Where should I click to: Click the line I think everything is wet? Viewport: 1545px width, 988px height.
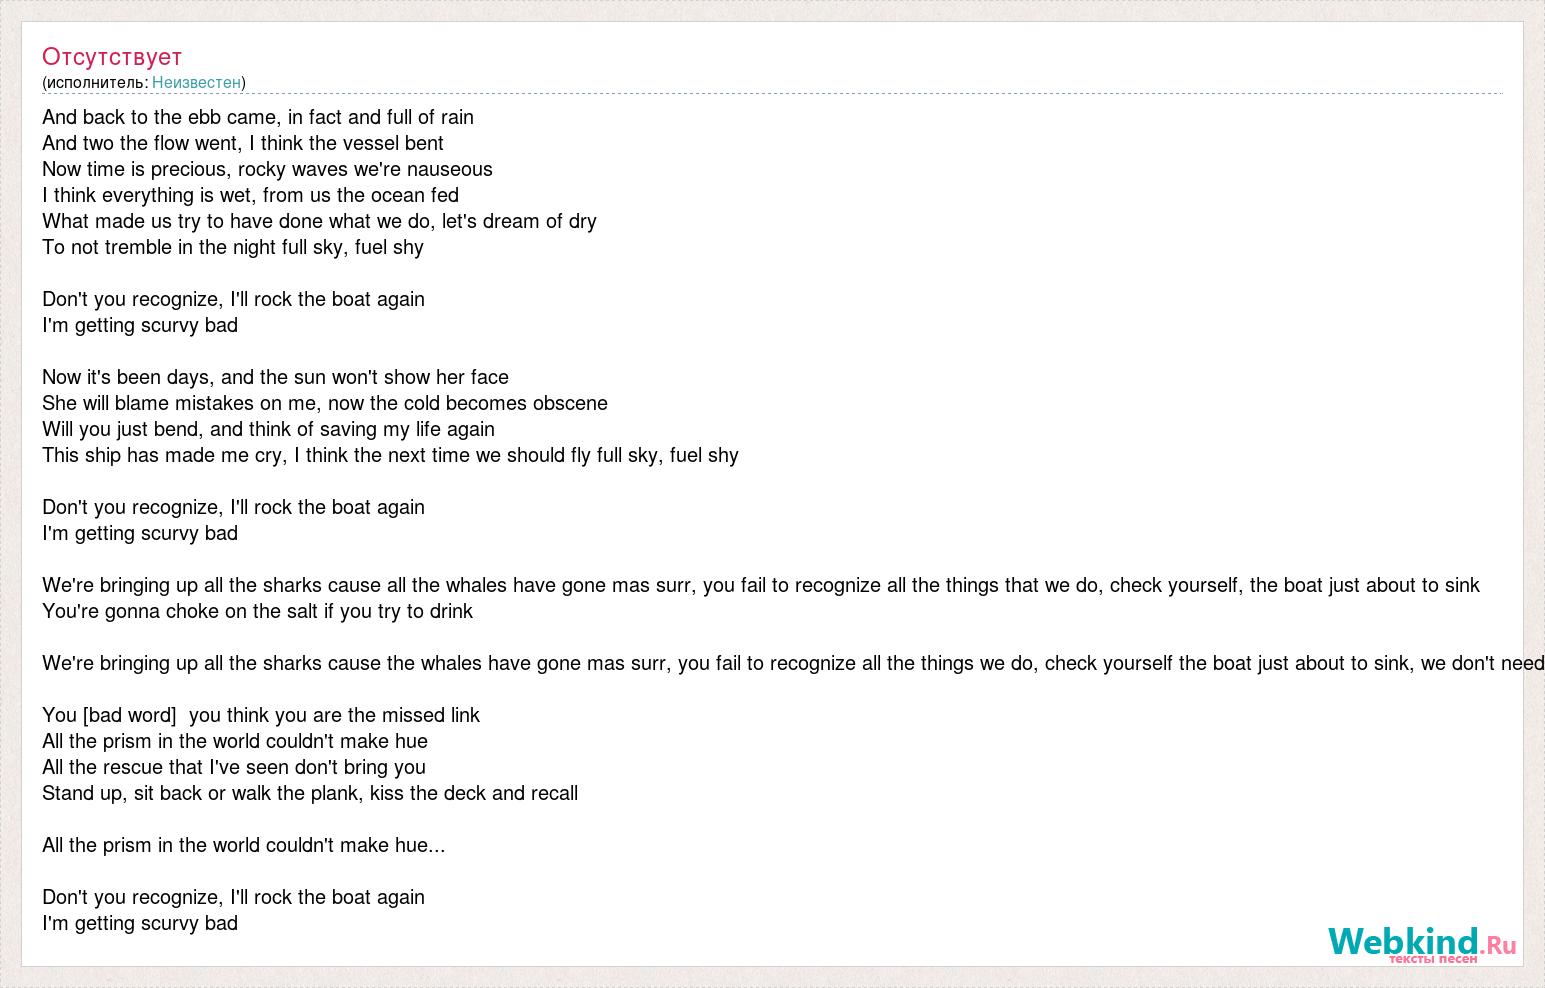[x=250, y=195]
